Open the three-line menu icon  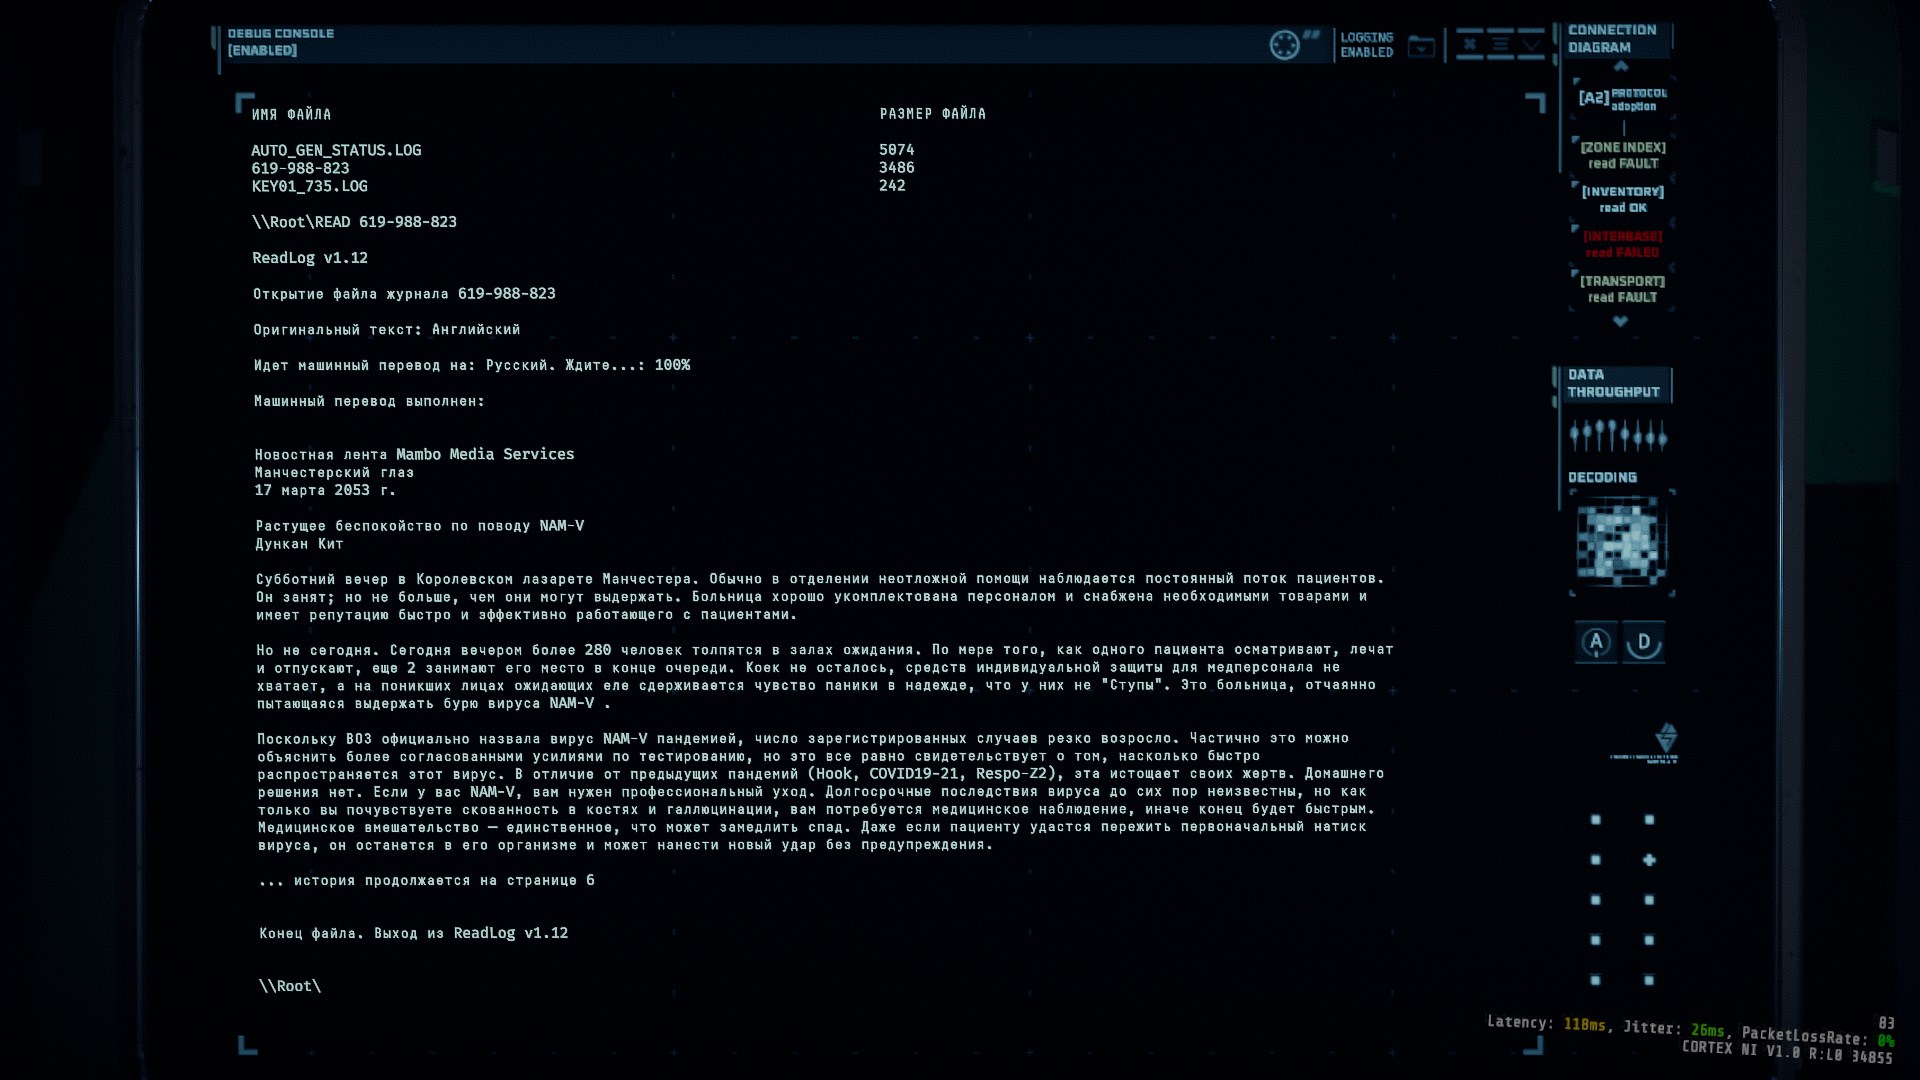(1500, 44)
